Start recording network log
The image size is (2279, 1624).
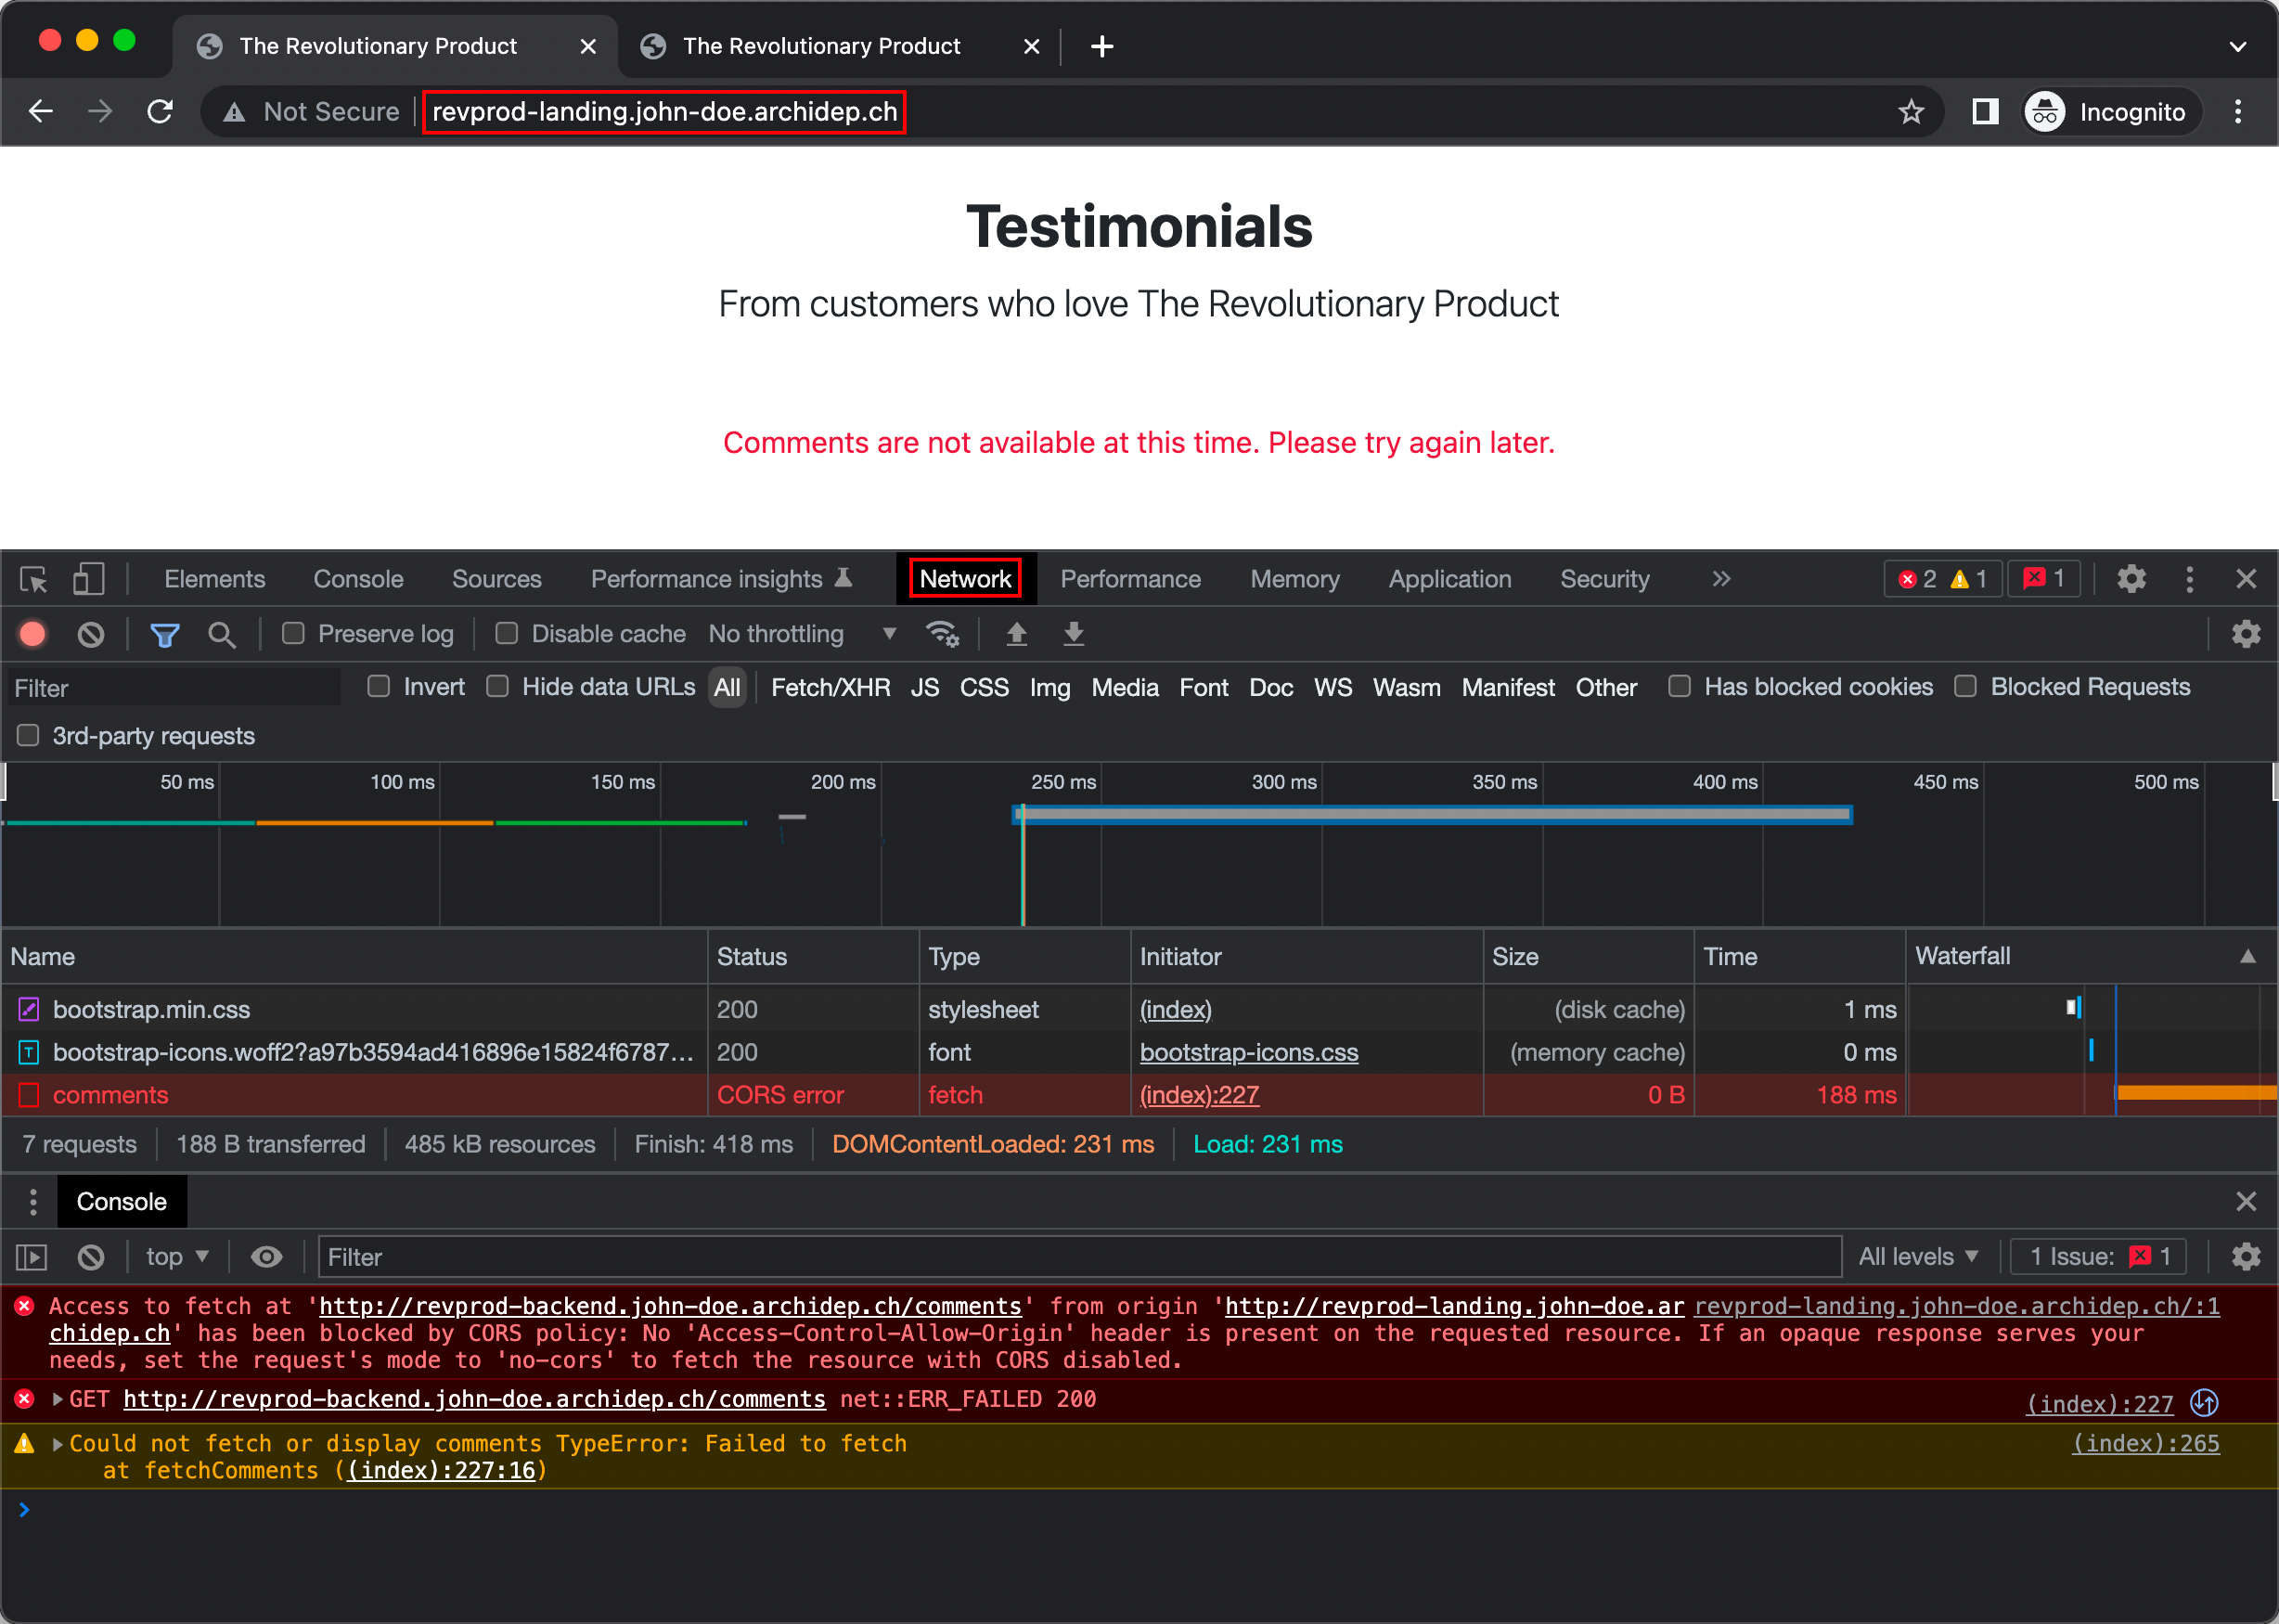32,634
